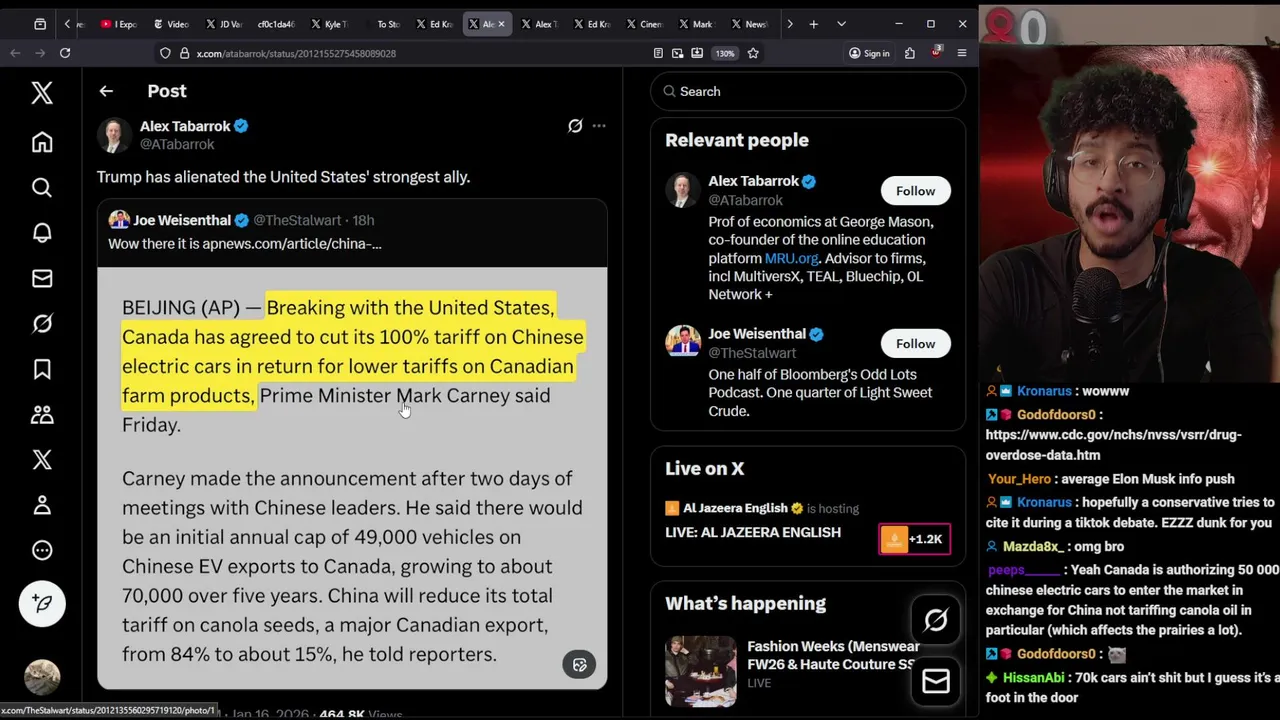The image size is (1280, 720).
Task: Follow Joe Weisenthal
Action: pos(915,344)
